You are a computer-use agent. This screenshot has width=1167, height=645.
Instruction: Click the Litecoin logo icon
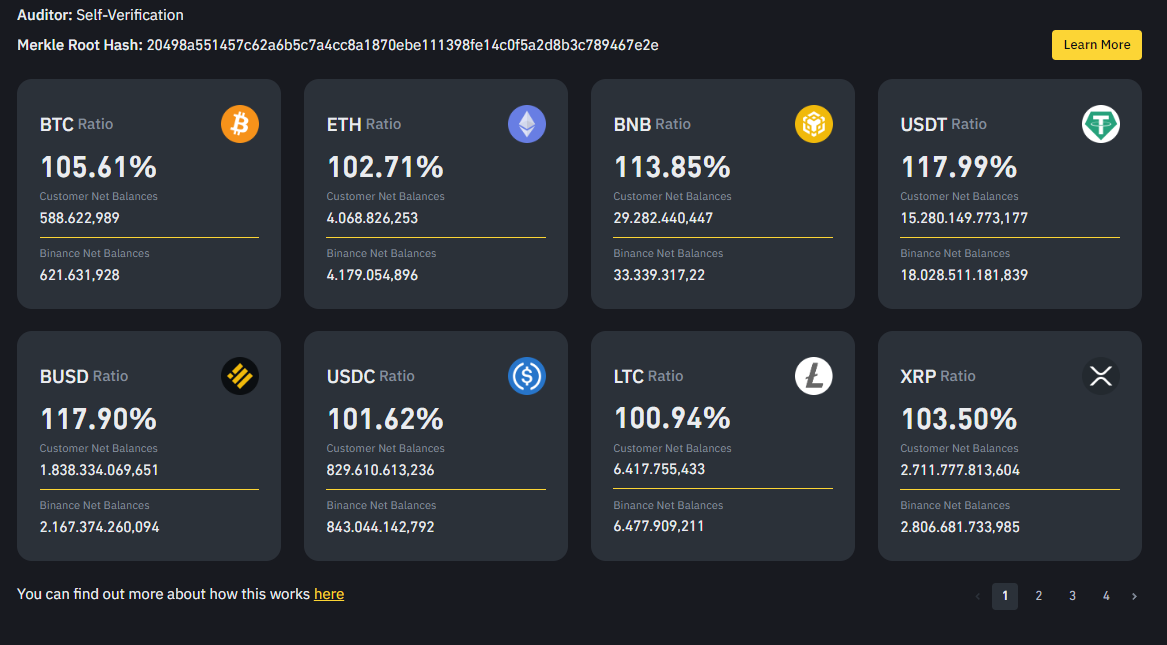coord(814,377)
